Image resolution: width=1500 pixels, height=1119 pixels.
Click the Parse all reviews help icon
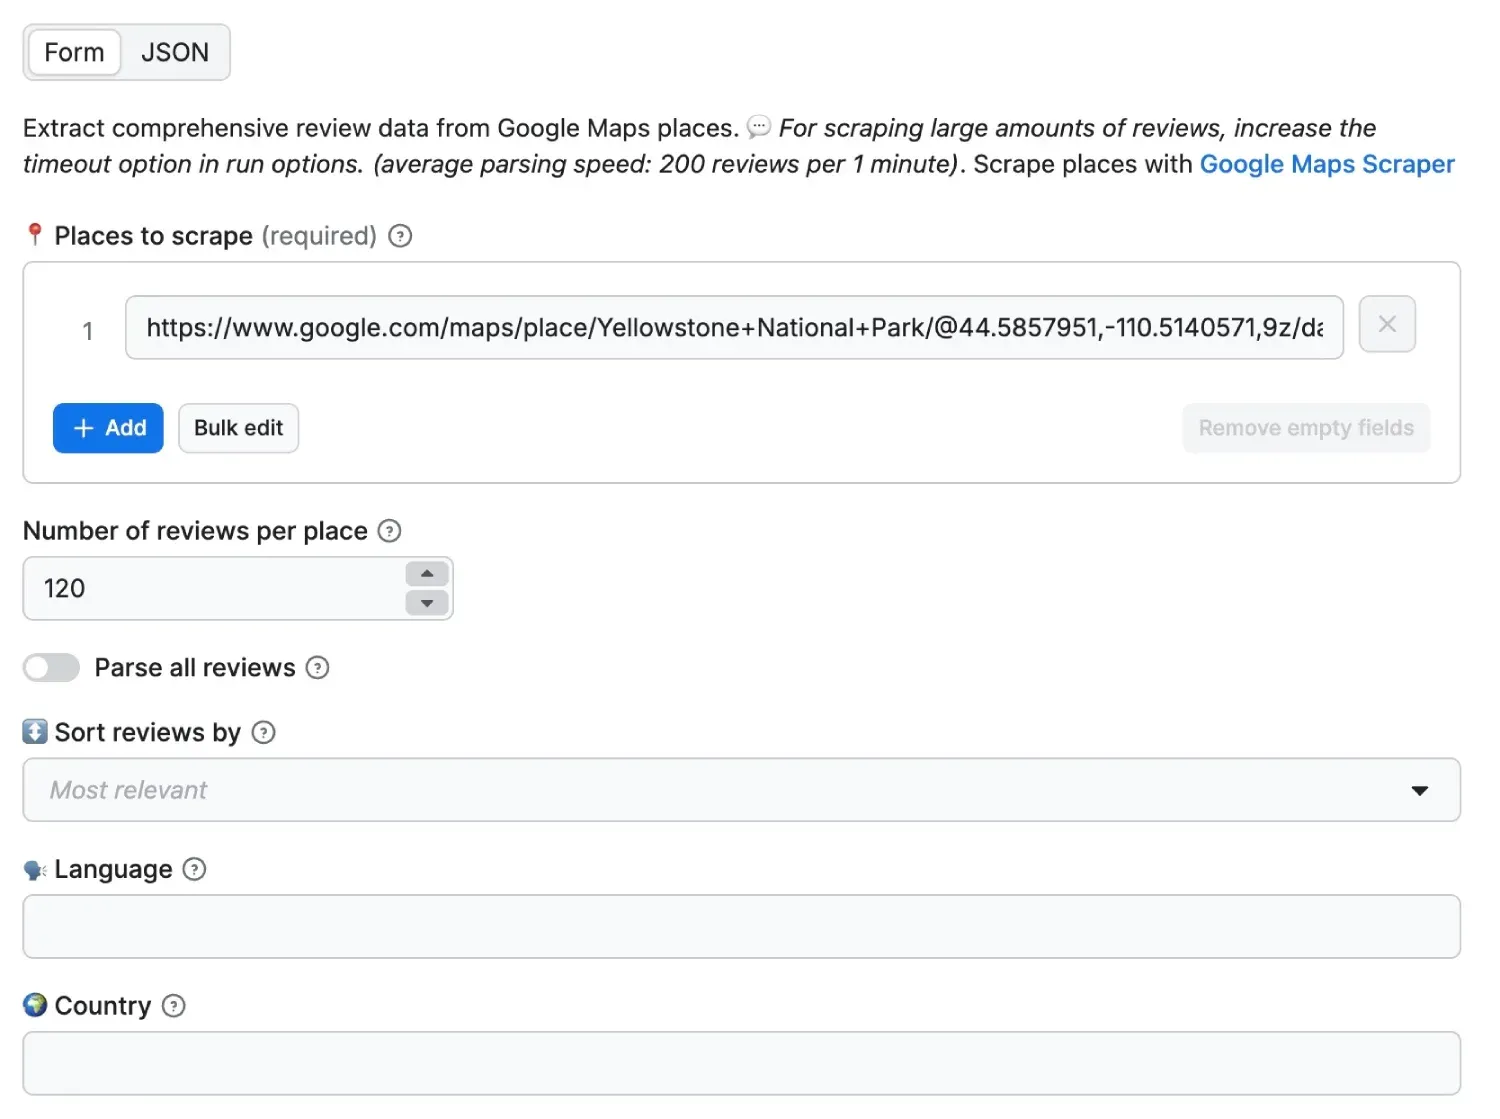[x=317, y=668]
